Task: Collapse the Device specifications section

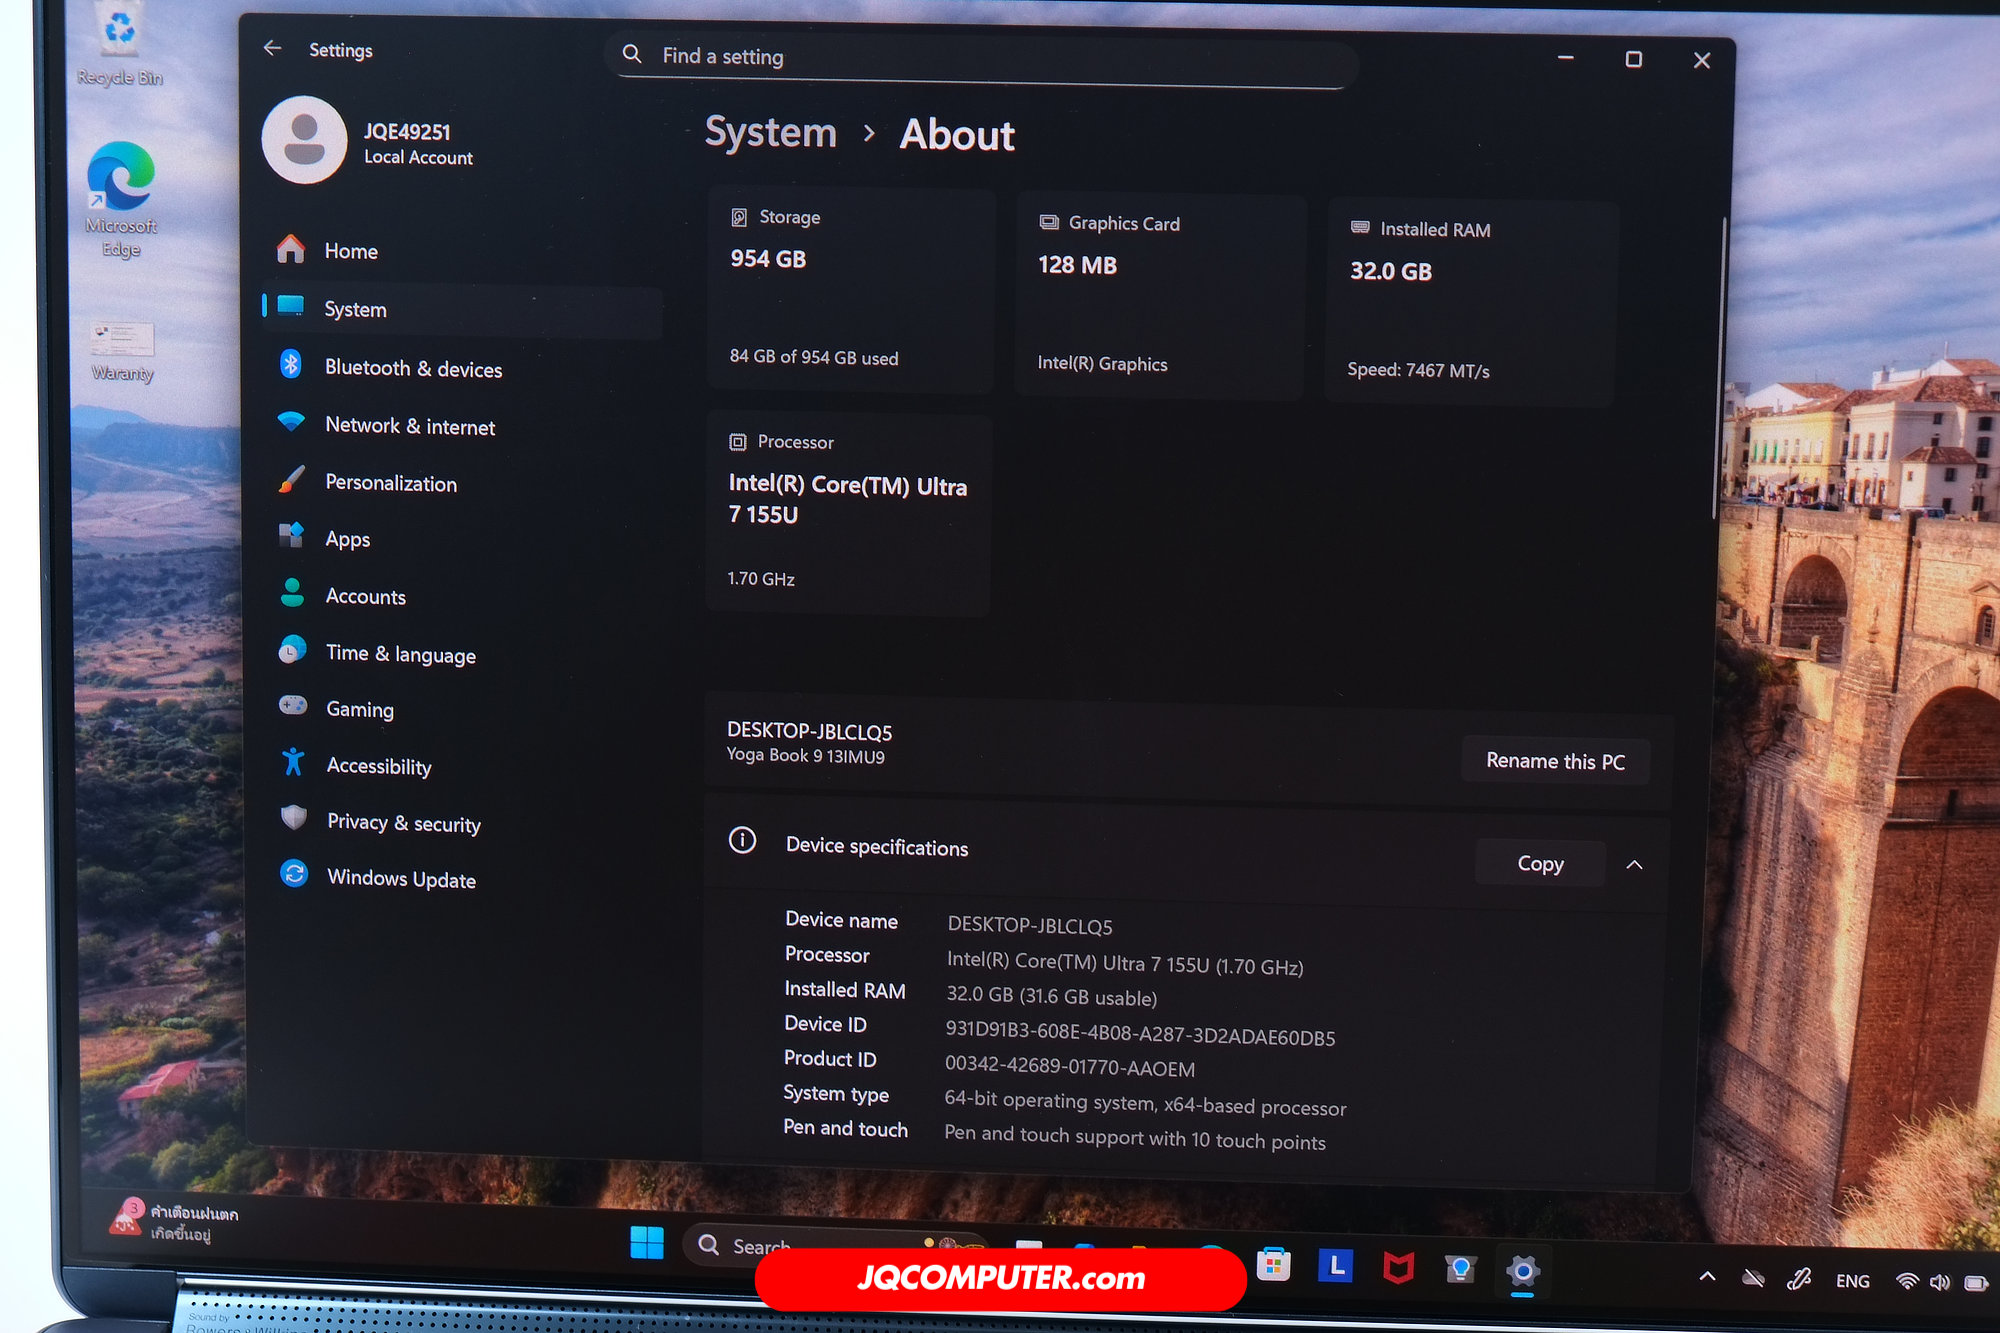Action: tap(1634, 864)
